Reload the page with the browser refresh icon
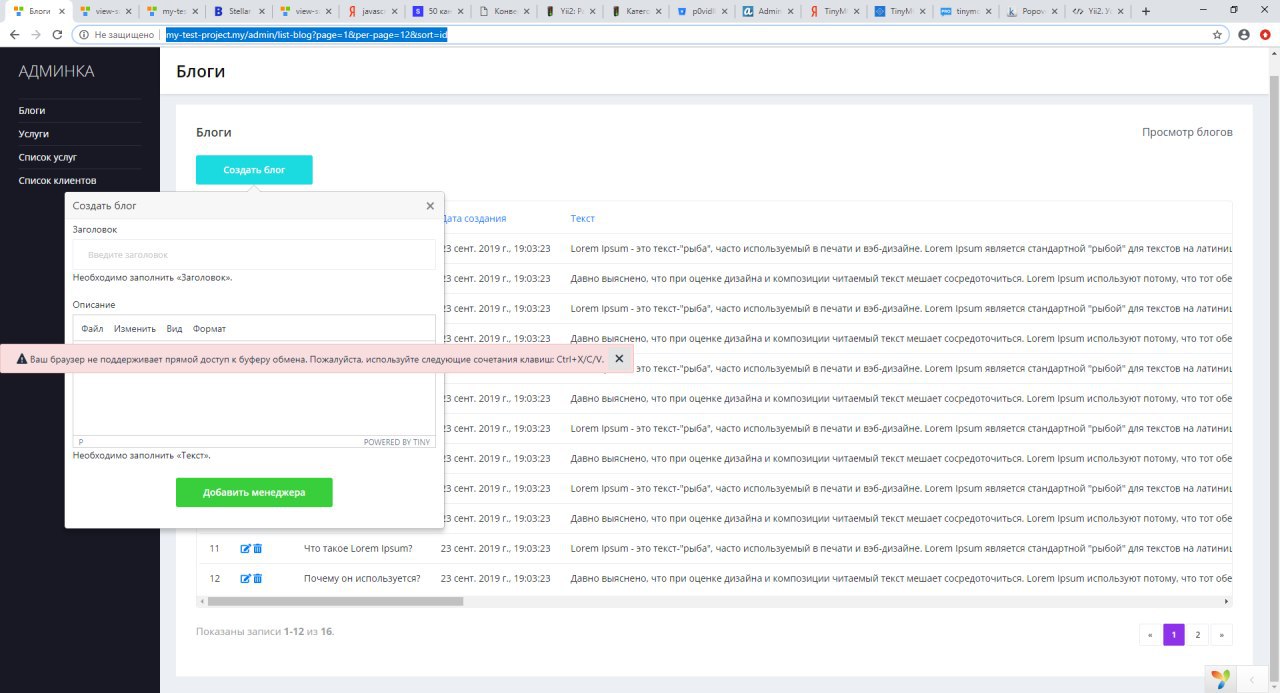Viewport: 1280px width, 693px height. [58, 34]
